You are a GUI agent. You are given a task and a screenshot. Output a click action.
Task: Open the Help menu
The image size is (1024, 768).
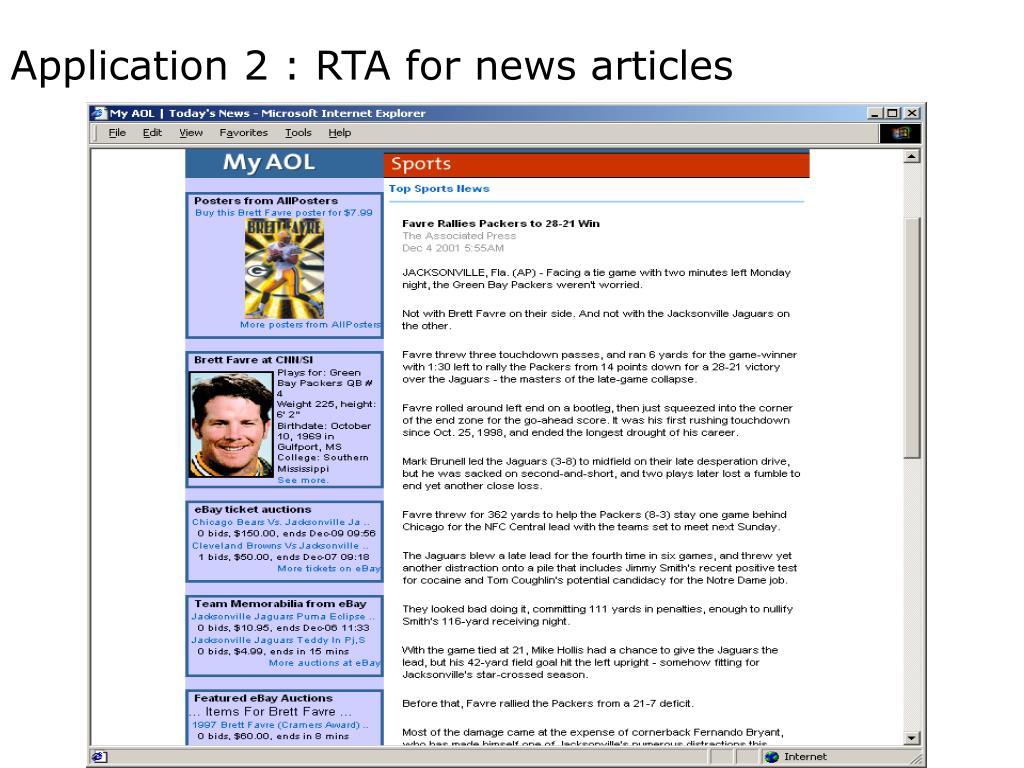(x=340, y=133)
